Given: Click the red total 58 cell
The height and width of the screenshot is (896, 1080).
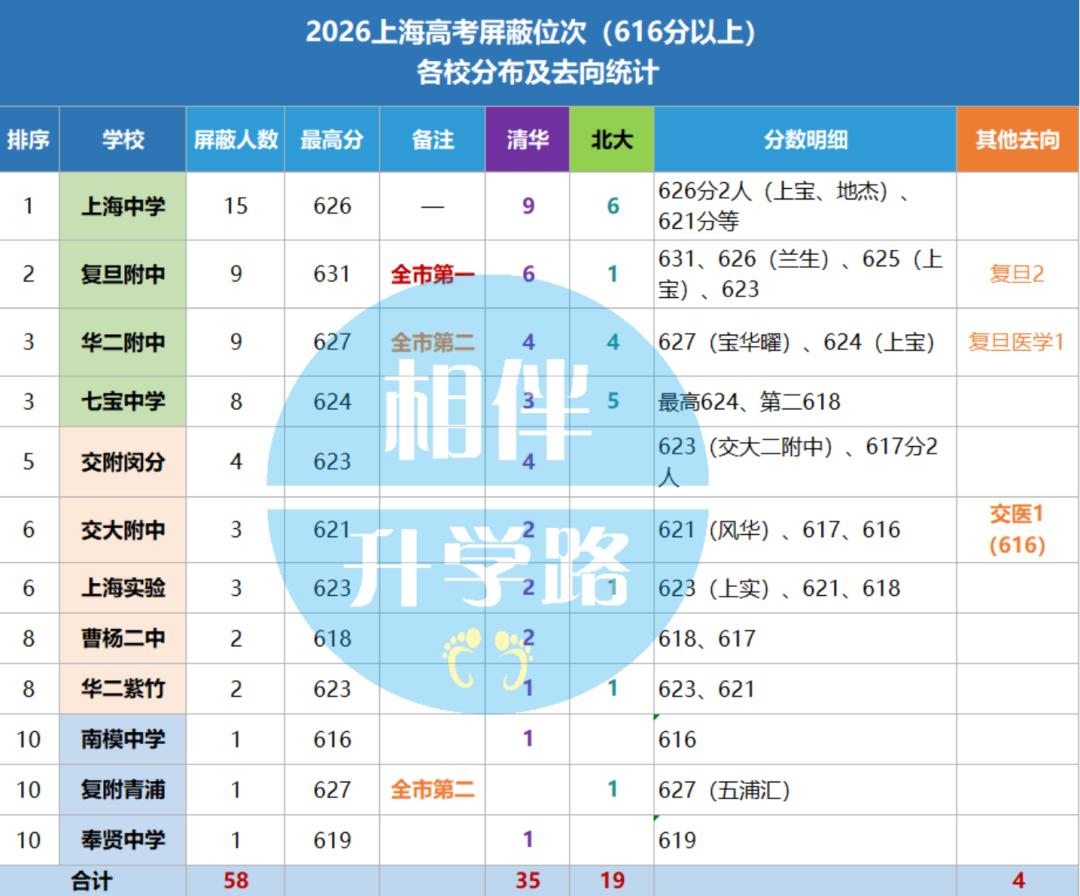Looking at the screenshot, I should (x=236, y=881).
